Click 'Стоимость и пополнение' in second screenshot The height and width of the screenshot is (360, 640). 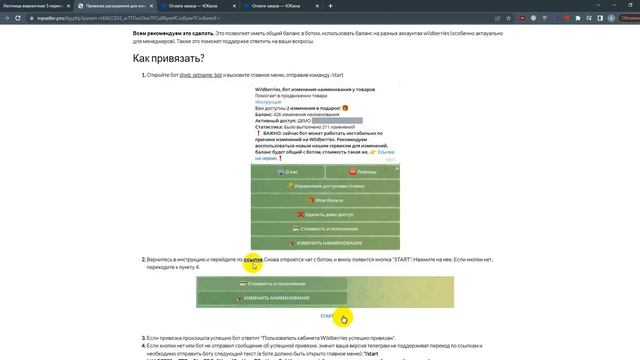272,284
